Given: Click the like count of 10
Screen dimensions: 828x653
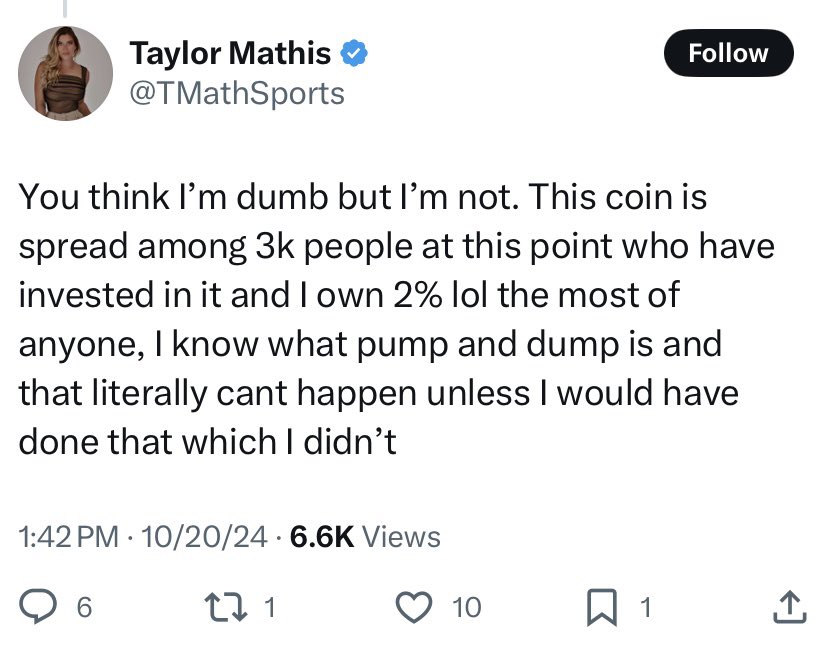Looking at the screenshot, I should [x=466, y=607].
